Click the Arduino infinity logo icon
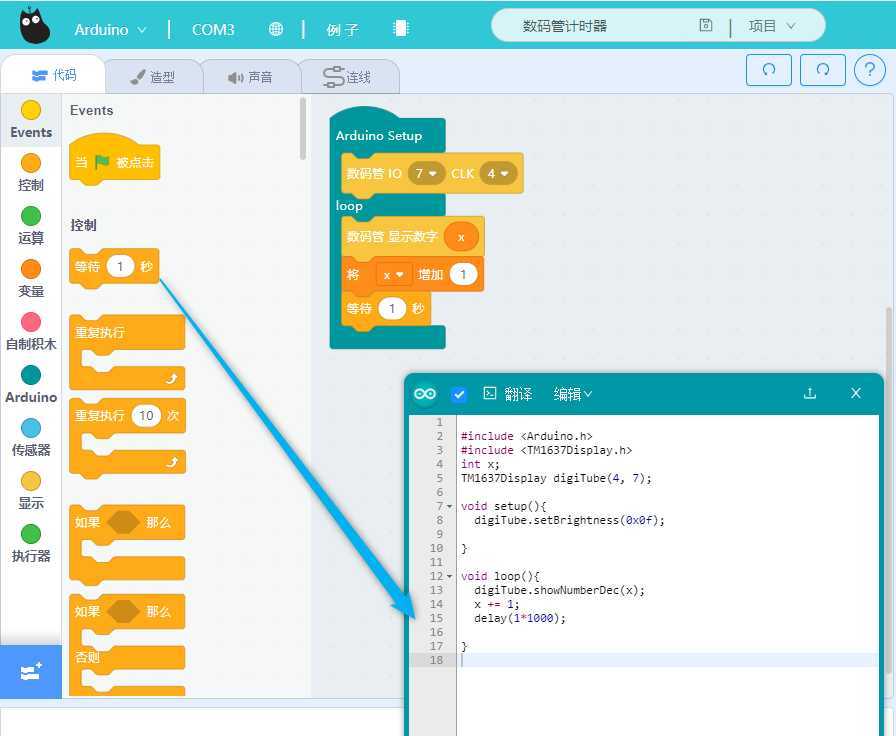Viewport: 896px width, 736px height. click(x=425, y=394)
